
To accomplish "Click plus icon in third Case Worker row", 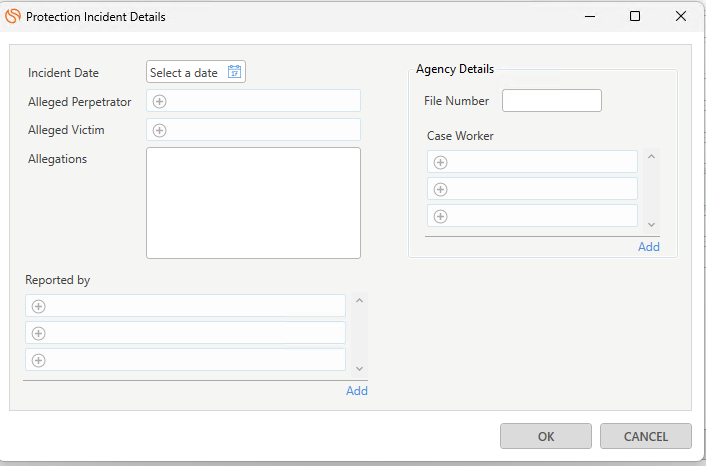I will pyautogui.click(x=440, y=217).
